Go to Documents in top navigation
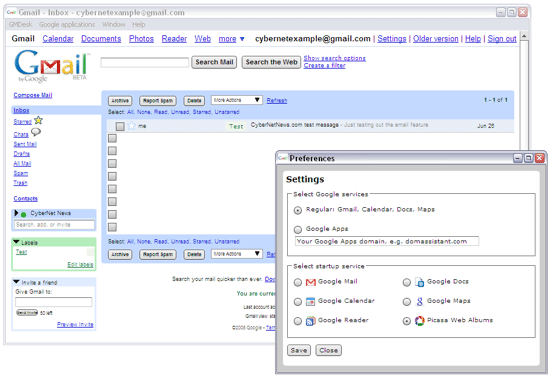The image size is (550, 378). click(101, 39)
